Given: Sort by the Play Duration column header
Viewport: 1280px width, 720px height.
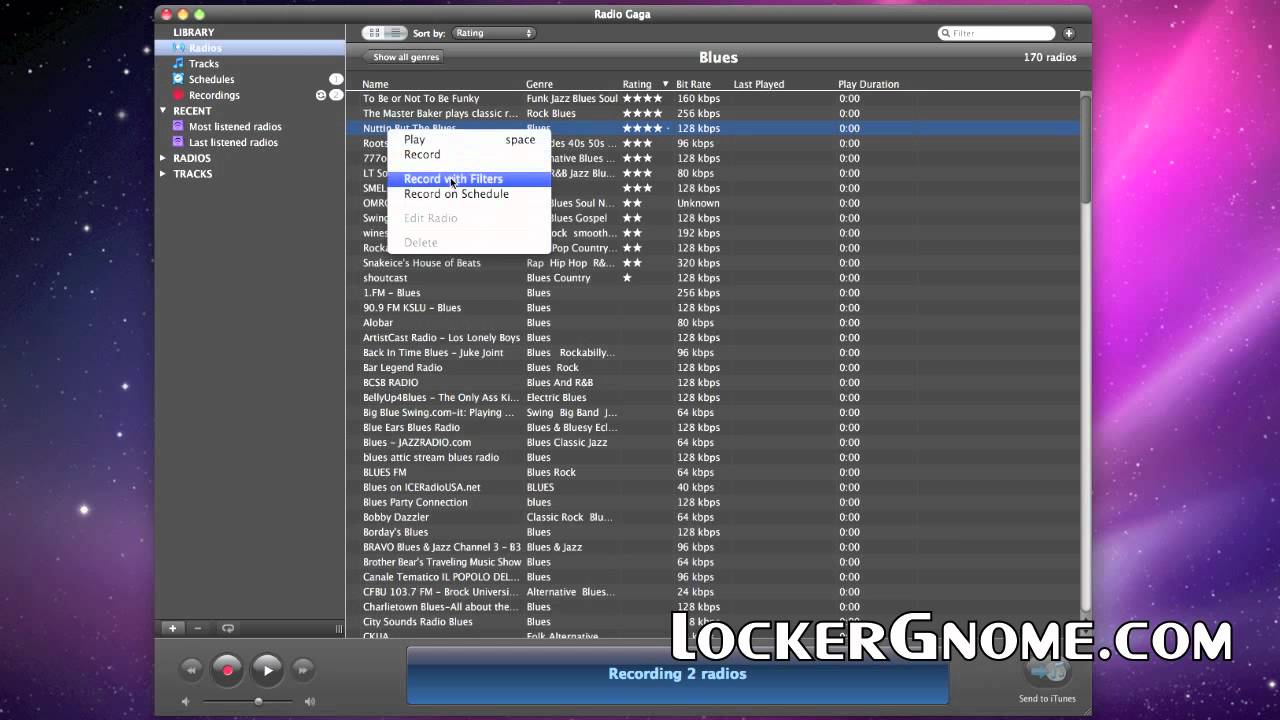Looking at the screenshot, I should 868,84.
